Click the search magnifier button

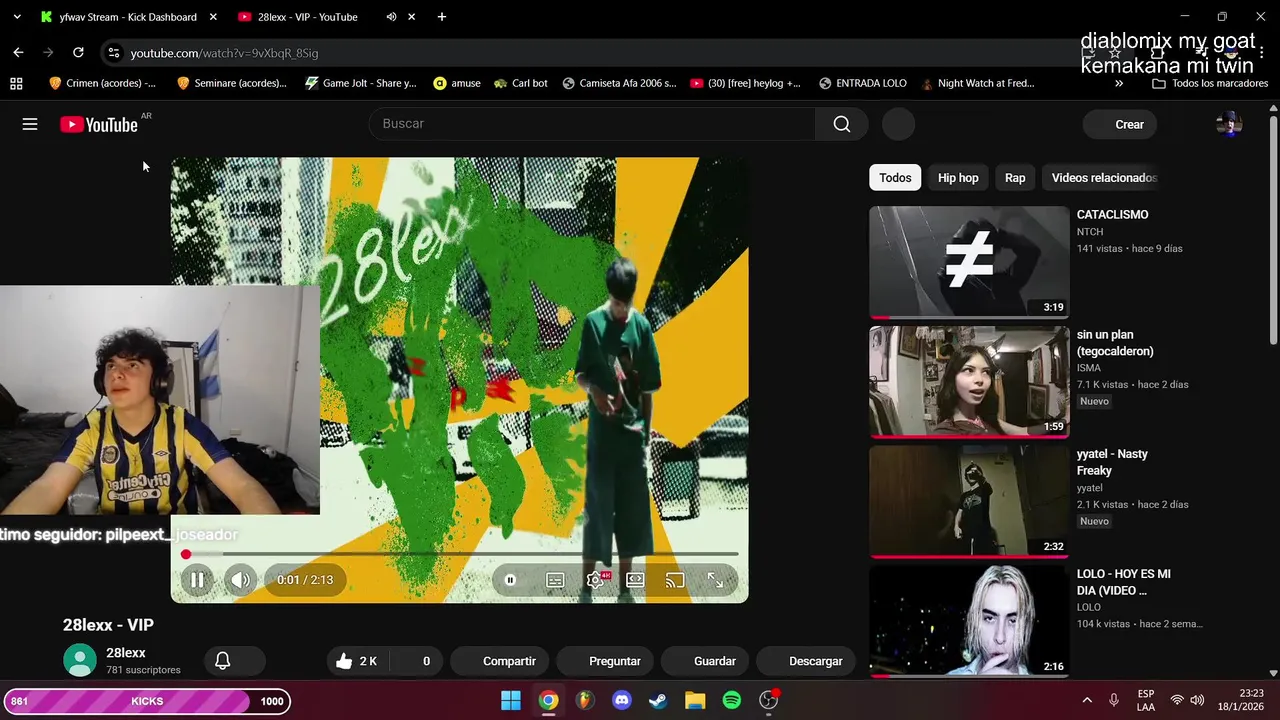point(842,124)
